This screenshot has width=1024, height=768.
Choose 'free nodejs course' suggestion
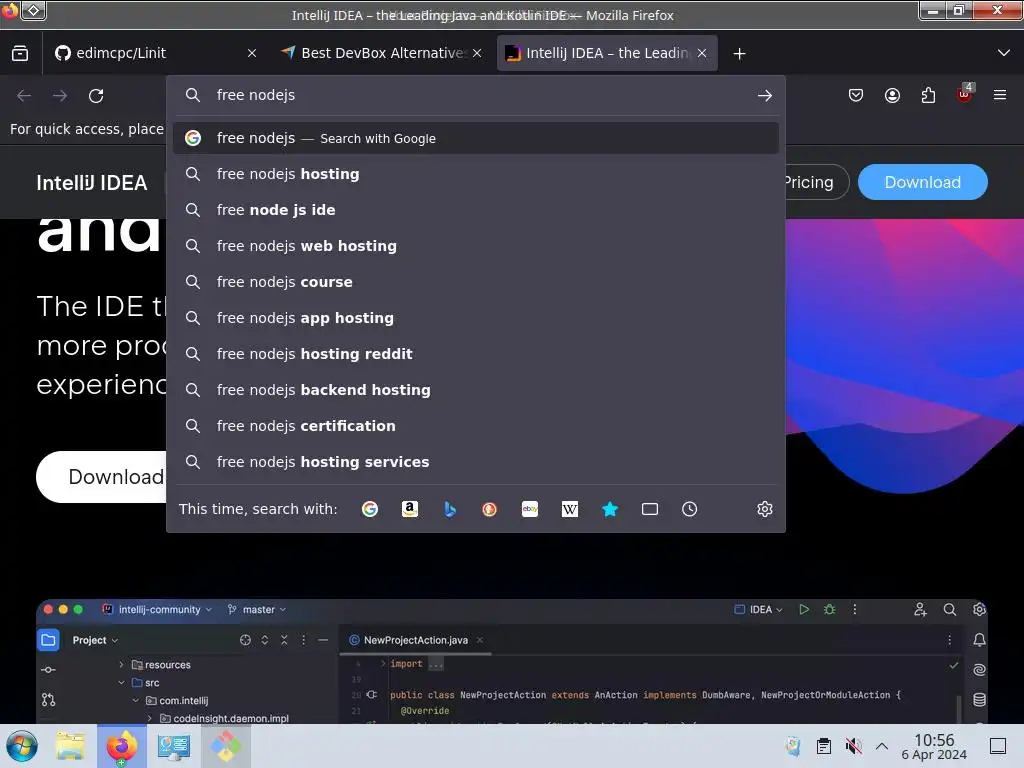tap(475, 281)
